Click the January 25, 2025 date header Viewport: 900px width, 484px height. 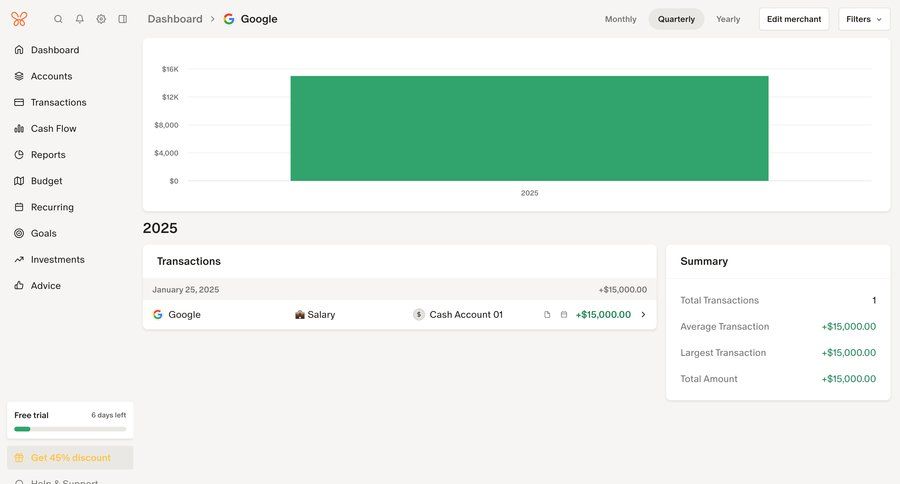pyautogui.click(x=185, y=289)
